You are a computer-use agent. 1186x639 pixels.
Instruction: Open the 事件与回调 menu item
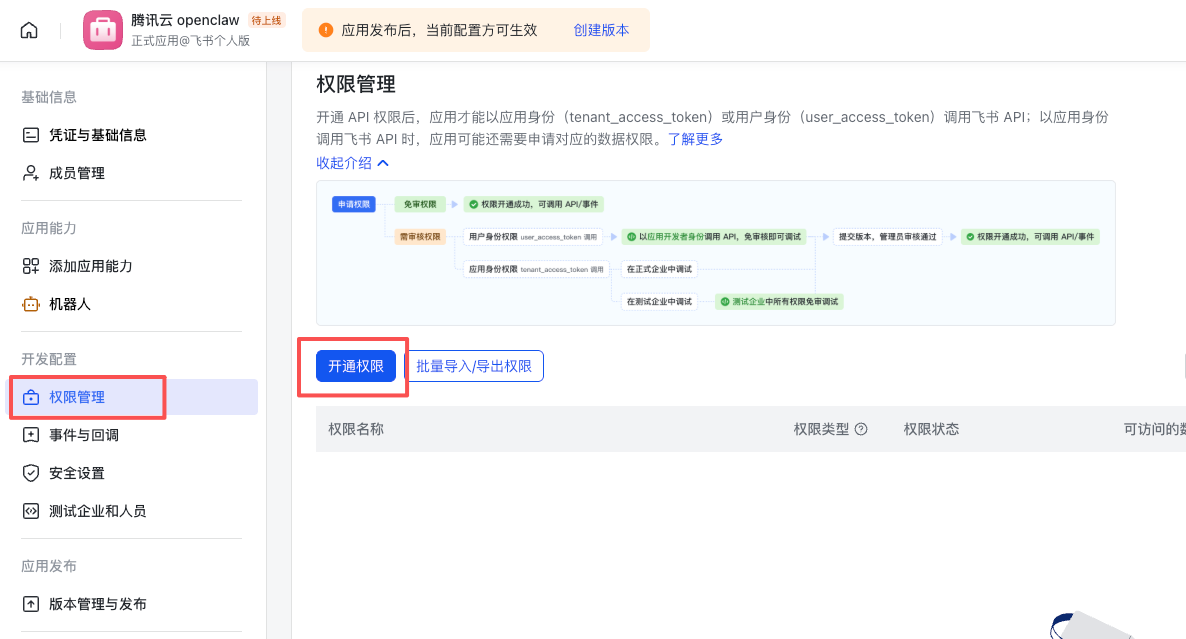[84, 435]
